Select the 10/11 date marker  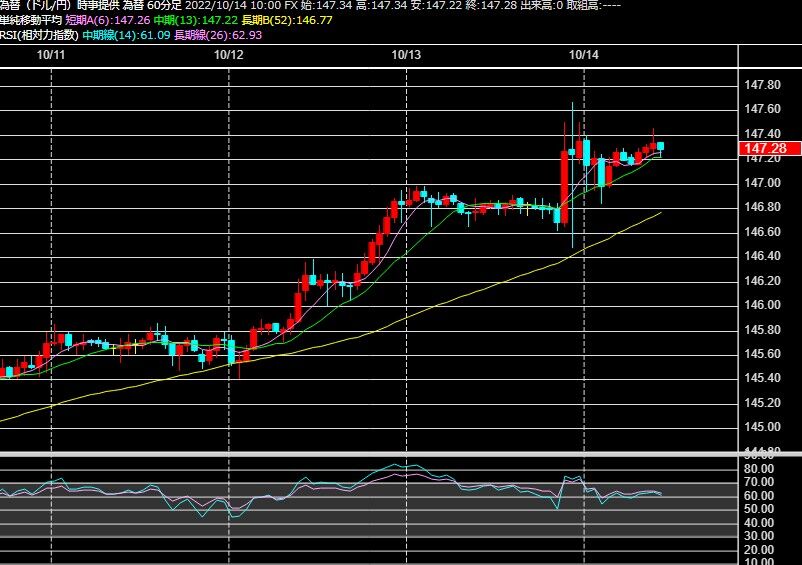click(51, 55)
